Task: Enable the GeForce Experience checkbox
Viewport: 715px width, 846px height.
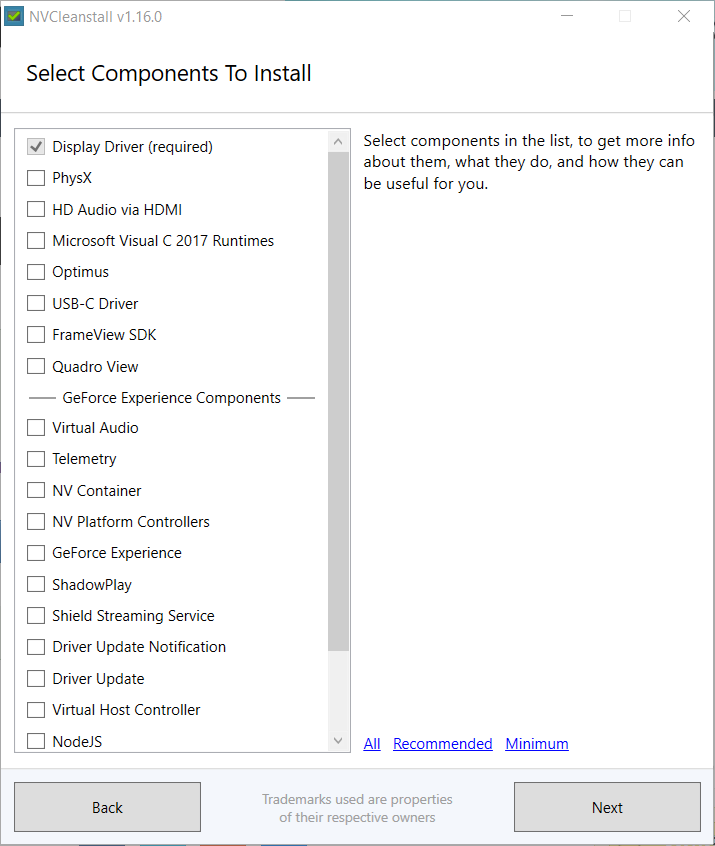Action: [36, 553]
